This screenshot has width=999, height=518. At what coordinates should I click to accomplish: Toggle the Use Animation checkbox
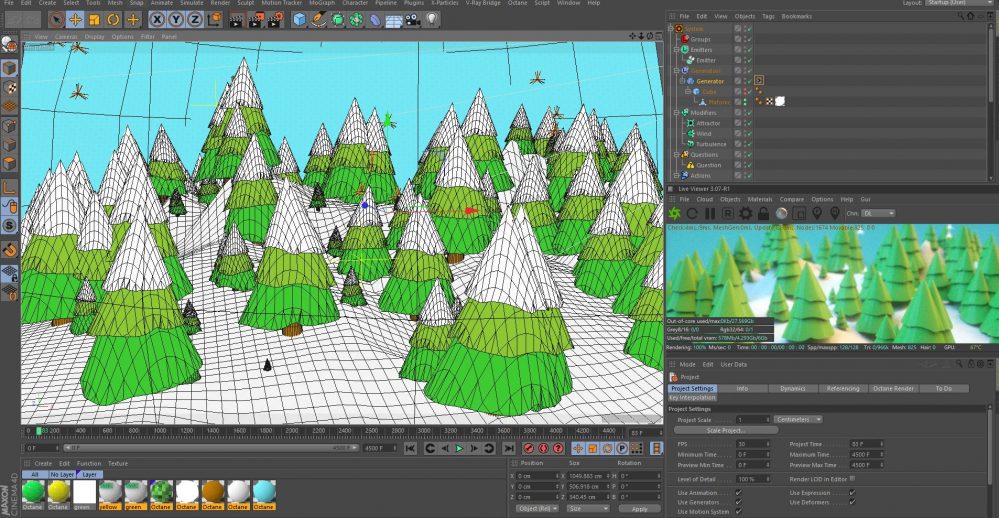click(738, 492)
